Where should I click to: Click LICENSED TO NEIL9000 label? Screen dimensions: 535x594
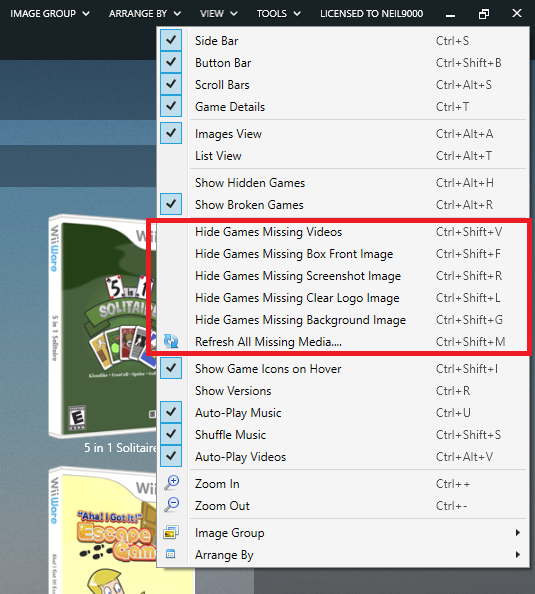click(x=371, y=14)
